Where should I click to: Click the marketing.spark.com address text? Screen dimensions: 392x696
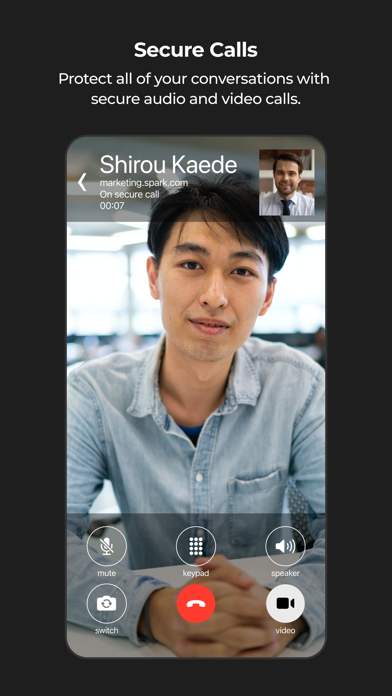[143, 182]
